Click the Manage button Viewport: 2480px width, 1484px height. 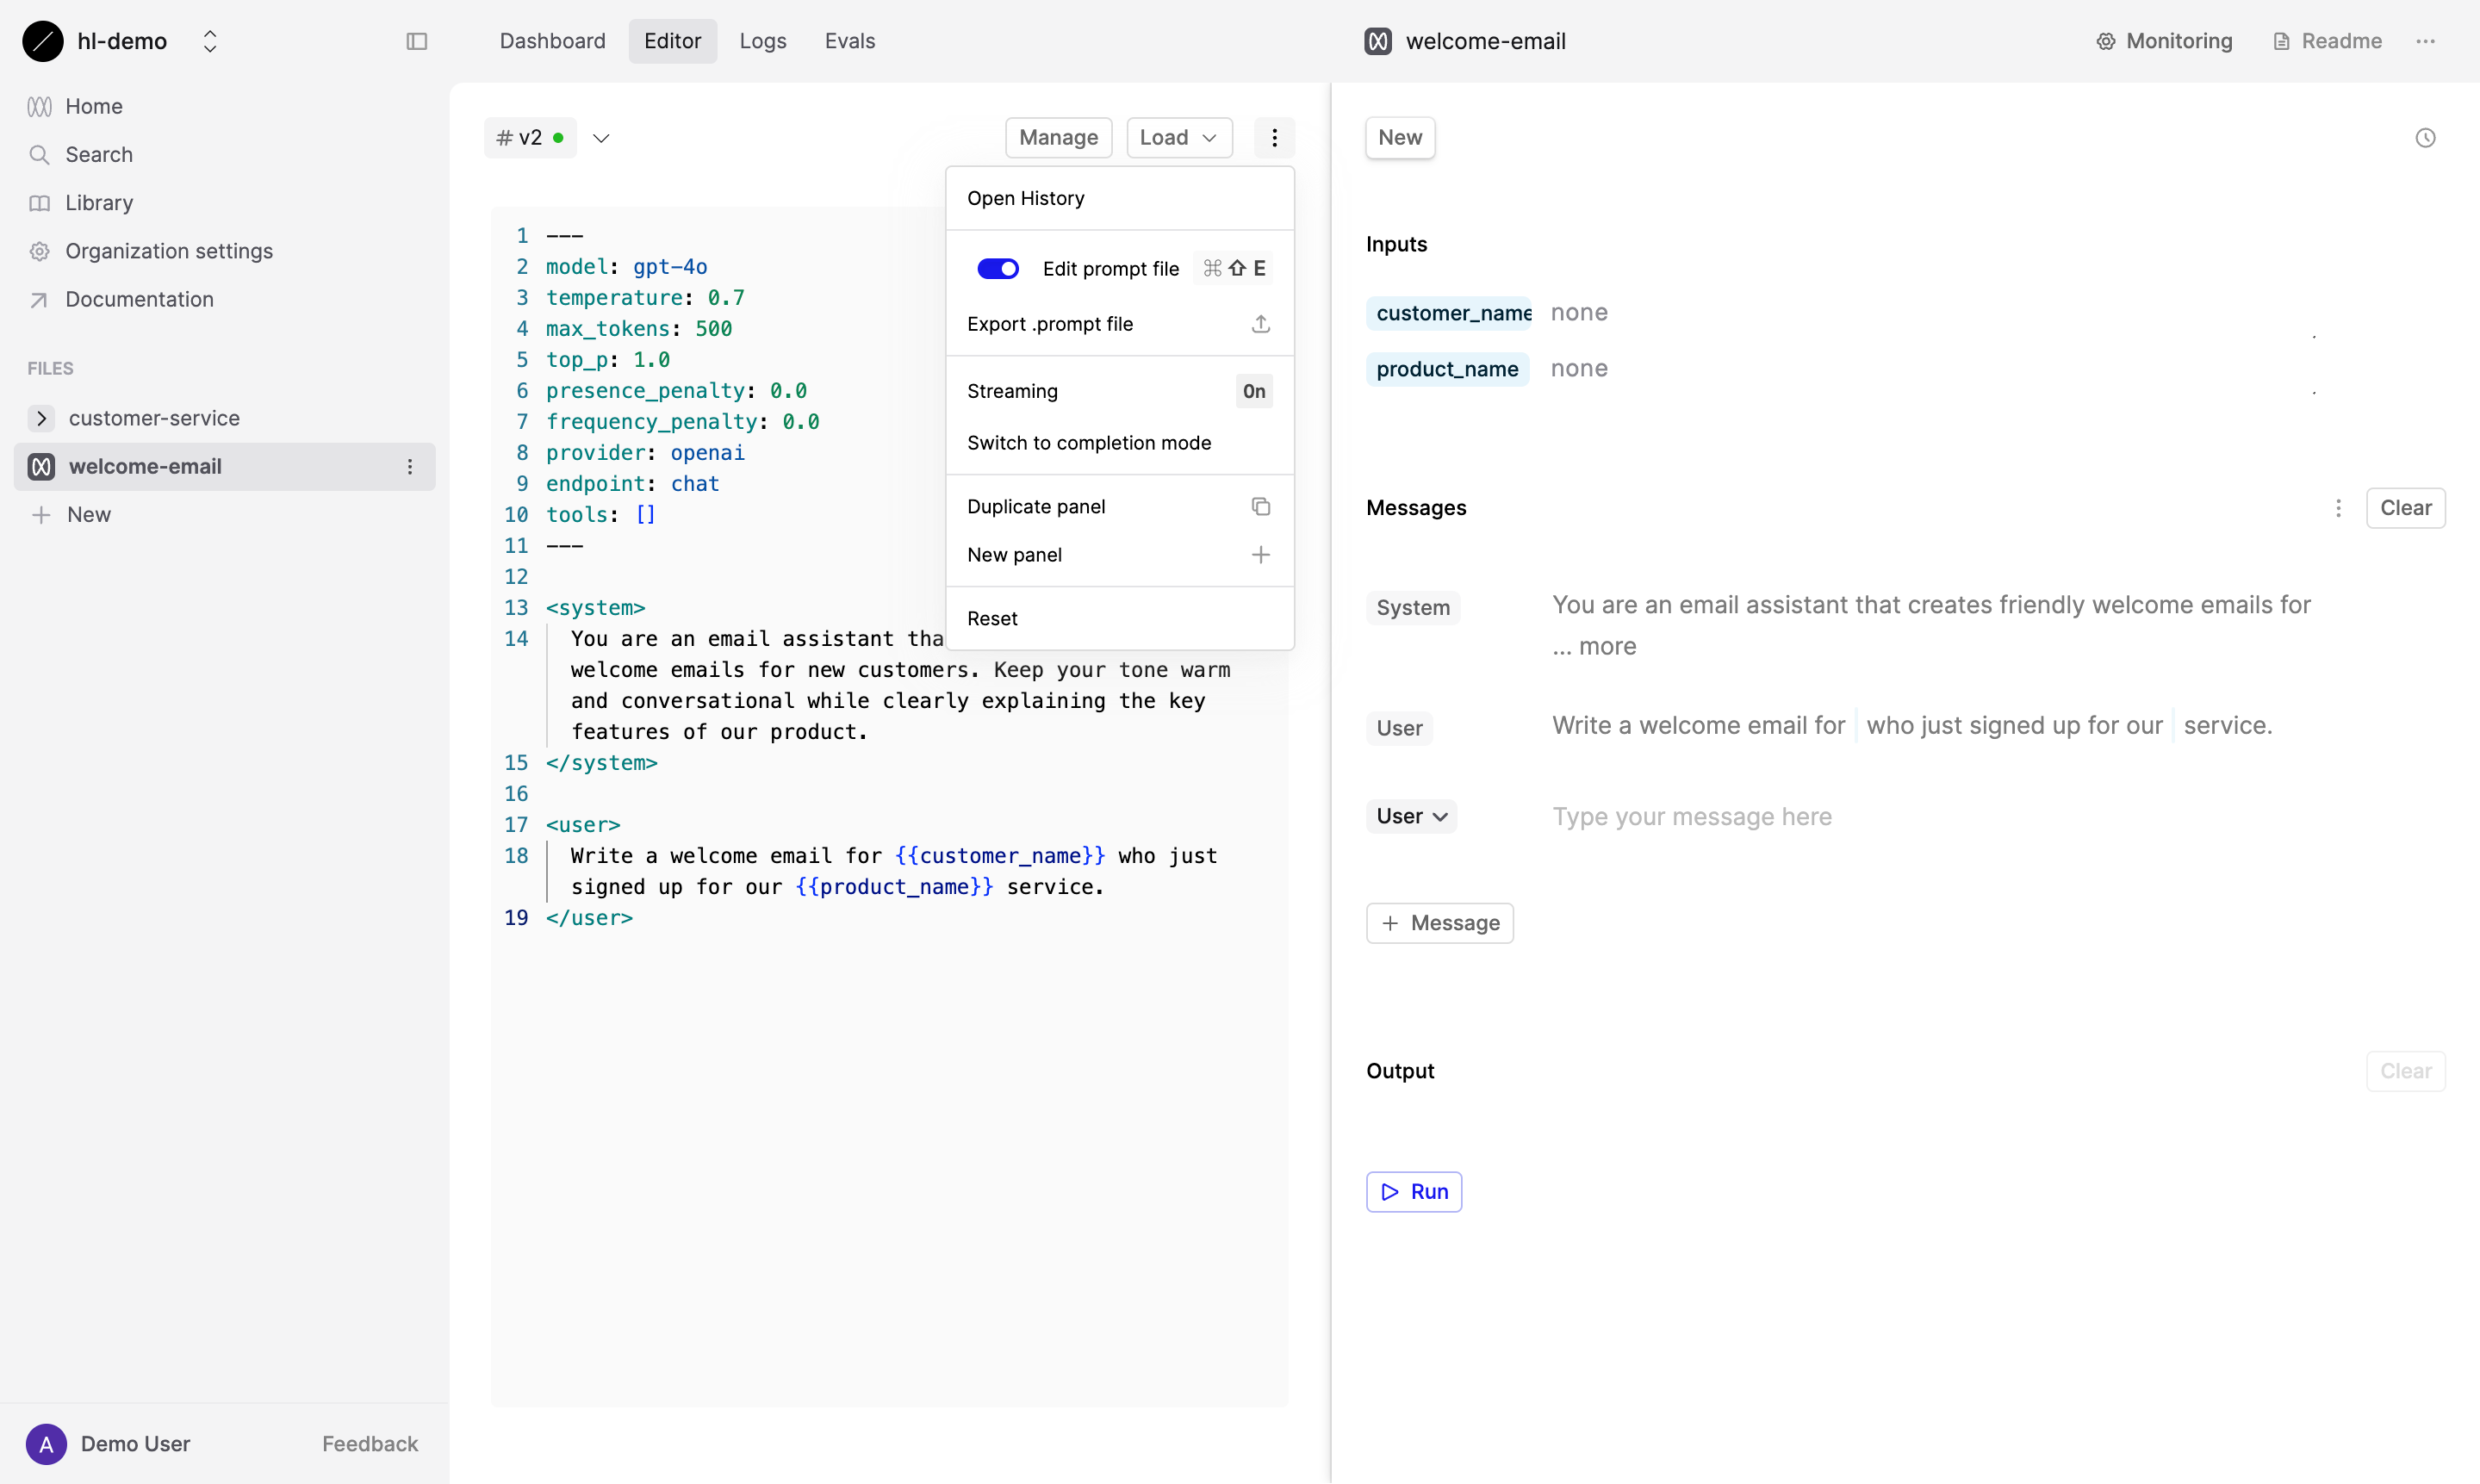pos(1058,138)
